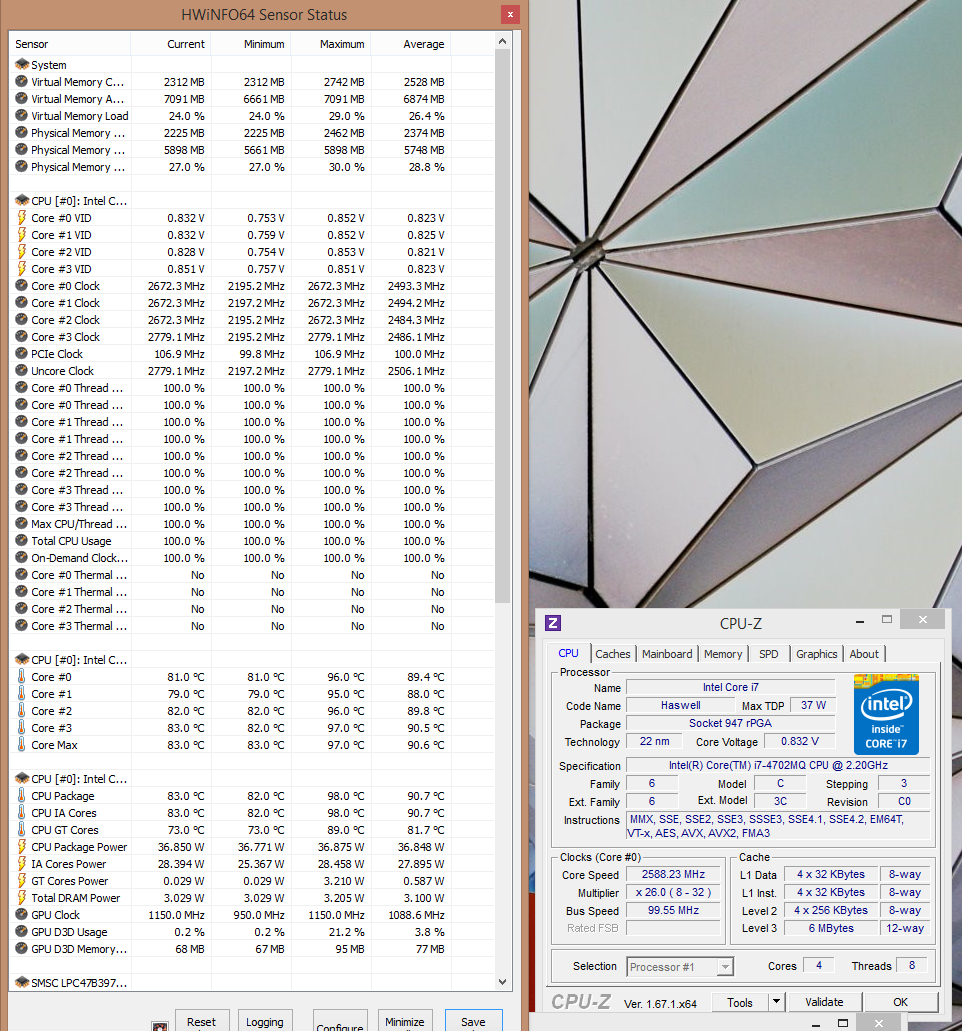The height and width of the screenshot is (1031, 962).
Task: Select the CPU tab in CPU-Z
Action: (568, 653)
